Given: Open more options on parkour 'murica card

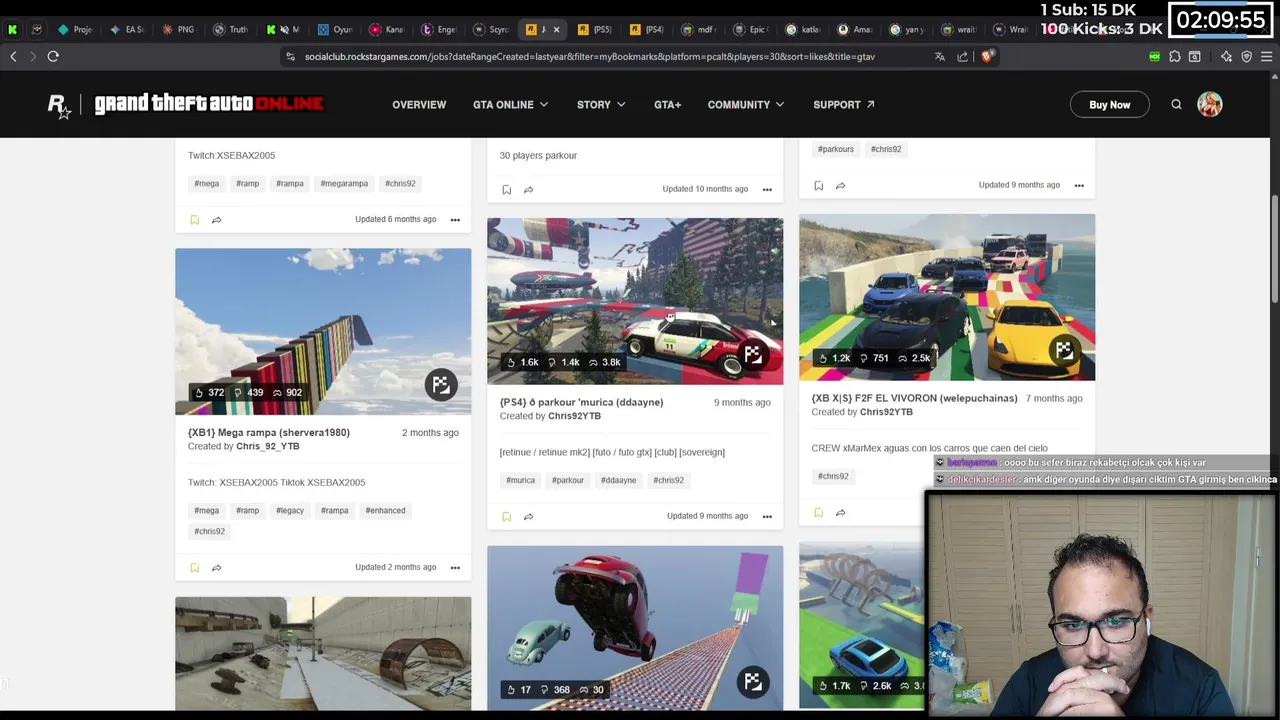Looking at the screenshot, I should [767, 517].
